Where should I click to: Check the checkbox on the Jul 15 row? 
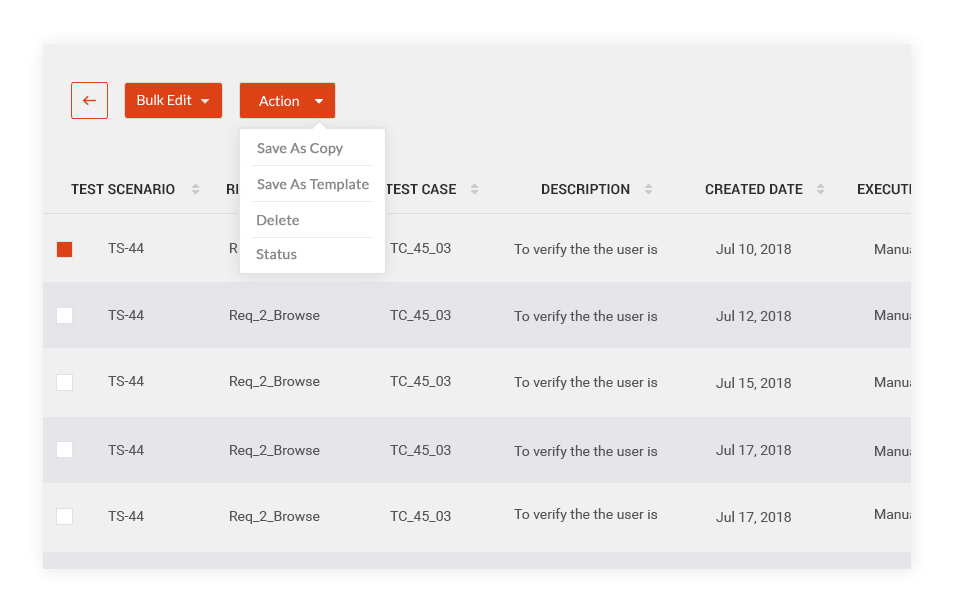(x=64, y=381)
